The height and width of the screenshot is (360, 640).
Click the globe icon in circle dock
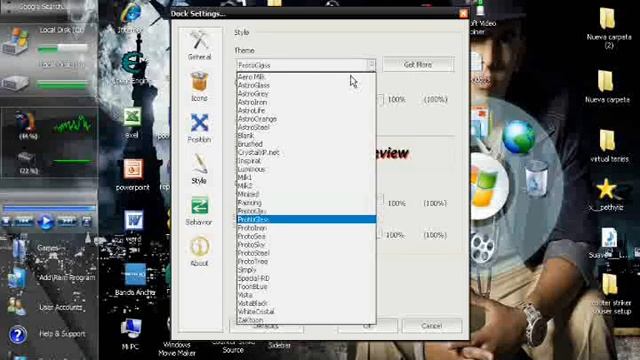point(519,137)
